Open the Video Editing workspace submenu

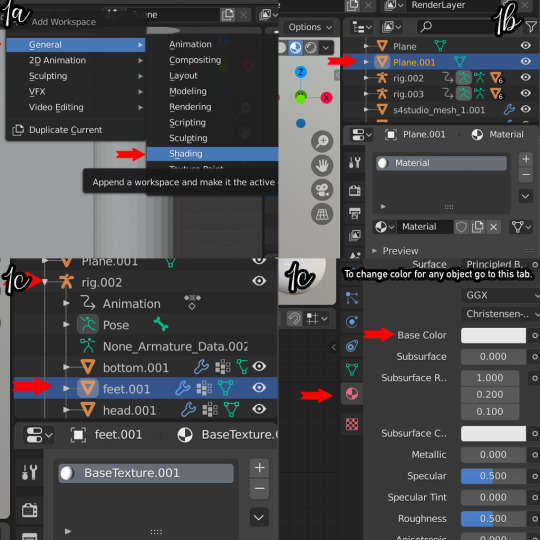[x=75, y=107]
